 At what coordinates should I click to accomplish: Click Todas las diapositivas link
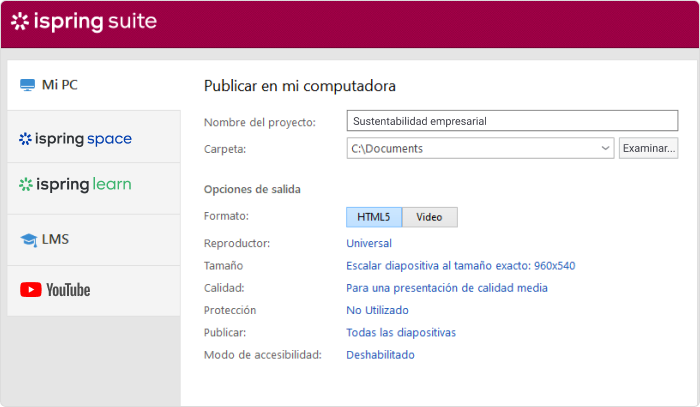tap(401, 332)
